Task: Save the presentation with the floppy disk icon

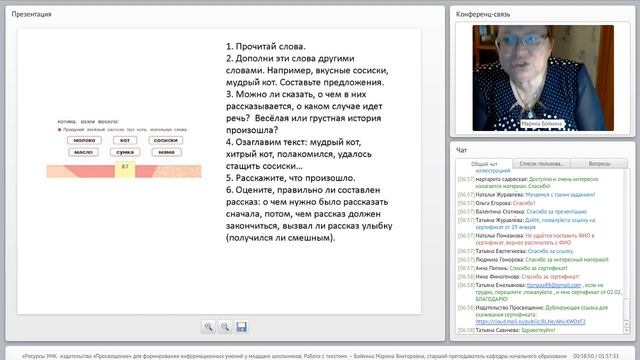Action: pos(241,327)
